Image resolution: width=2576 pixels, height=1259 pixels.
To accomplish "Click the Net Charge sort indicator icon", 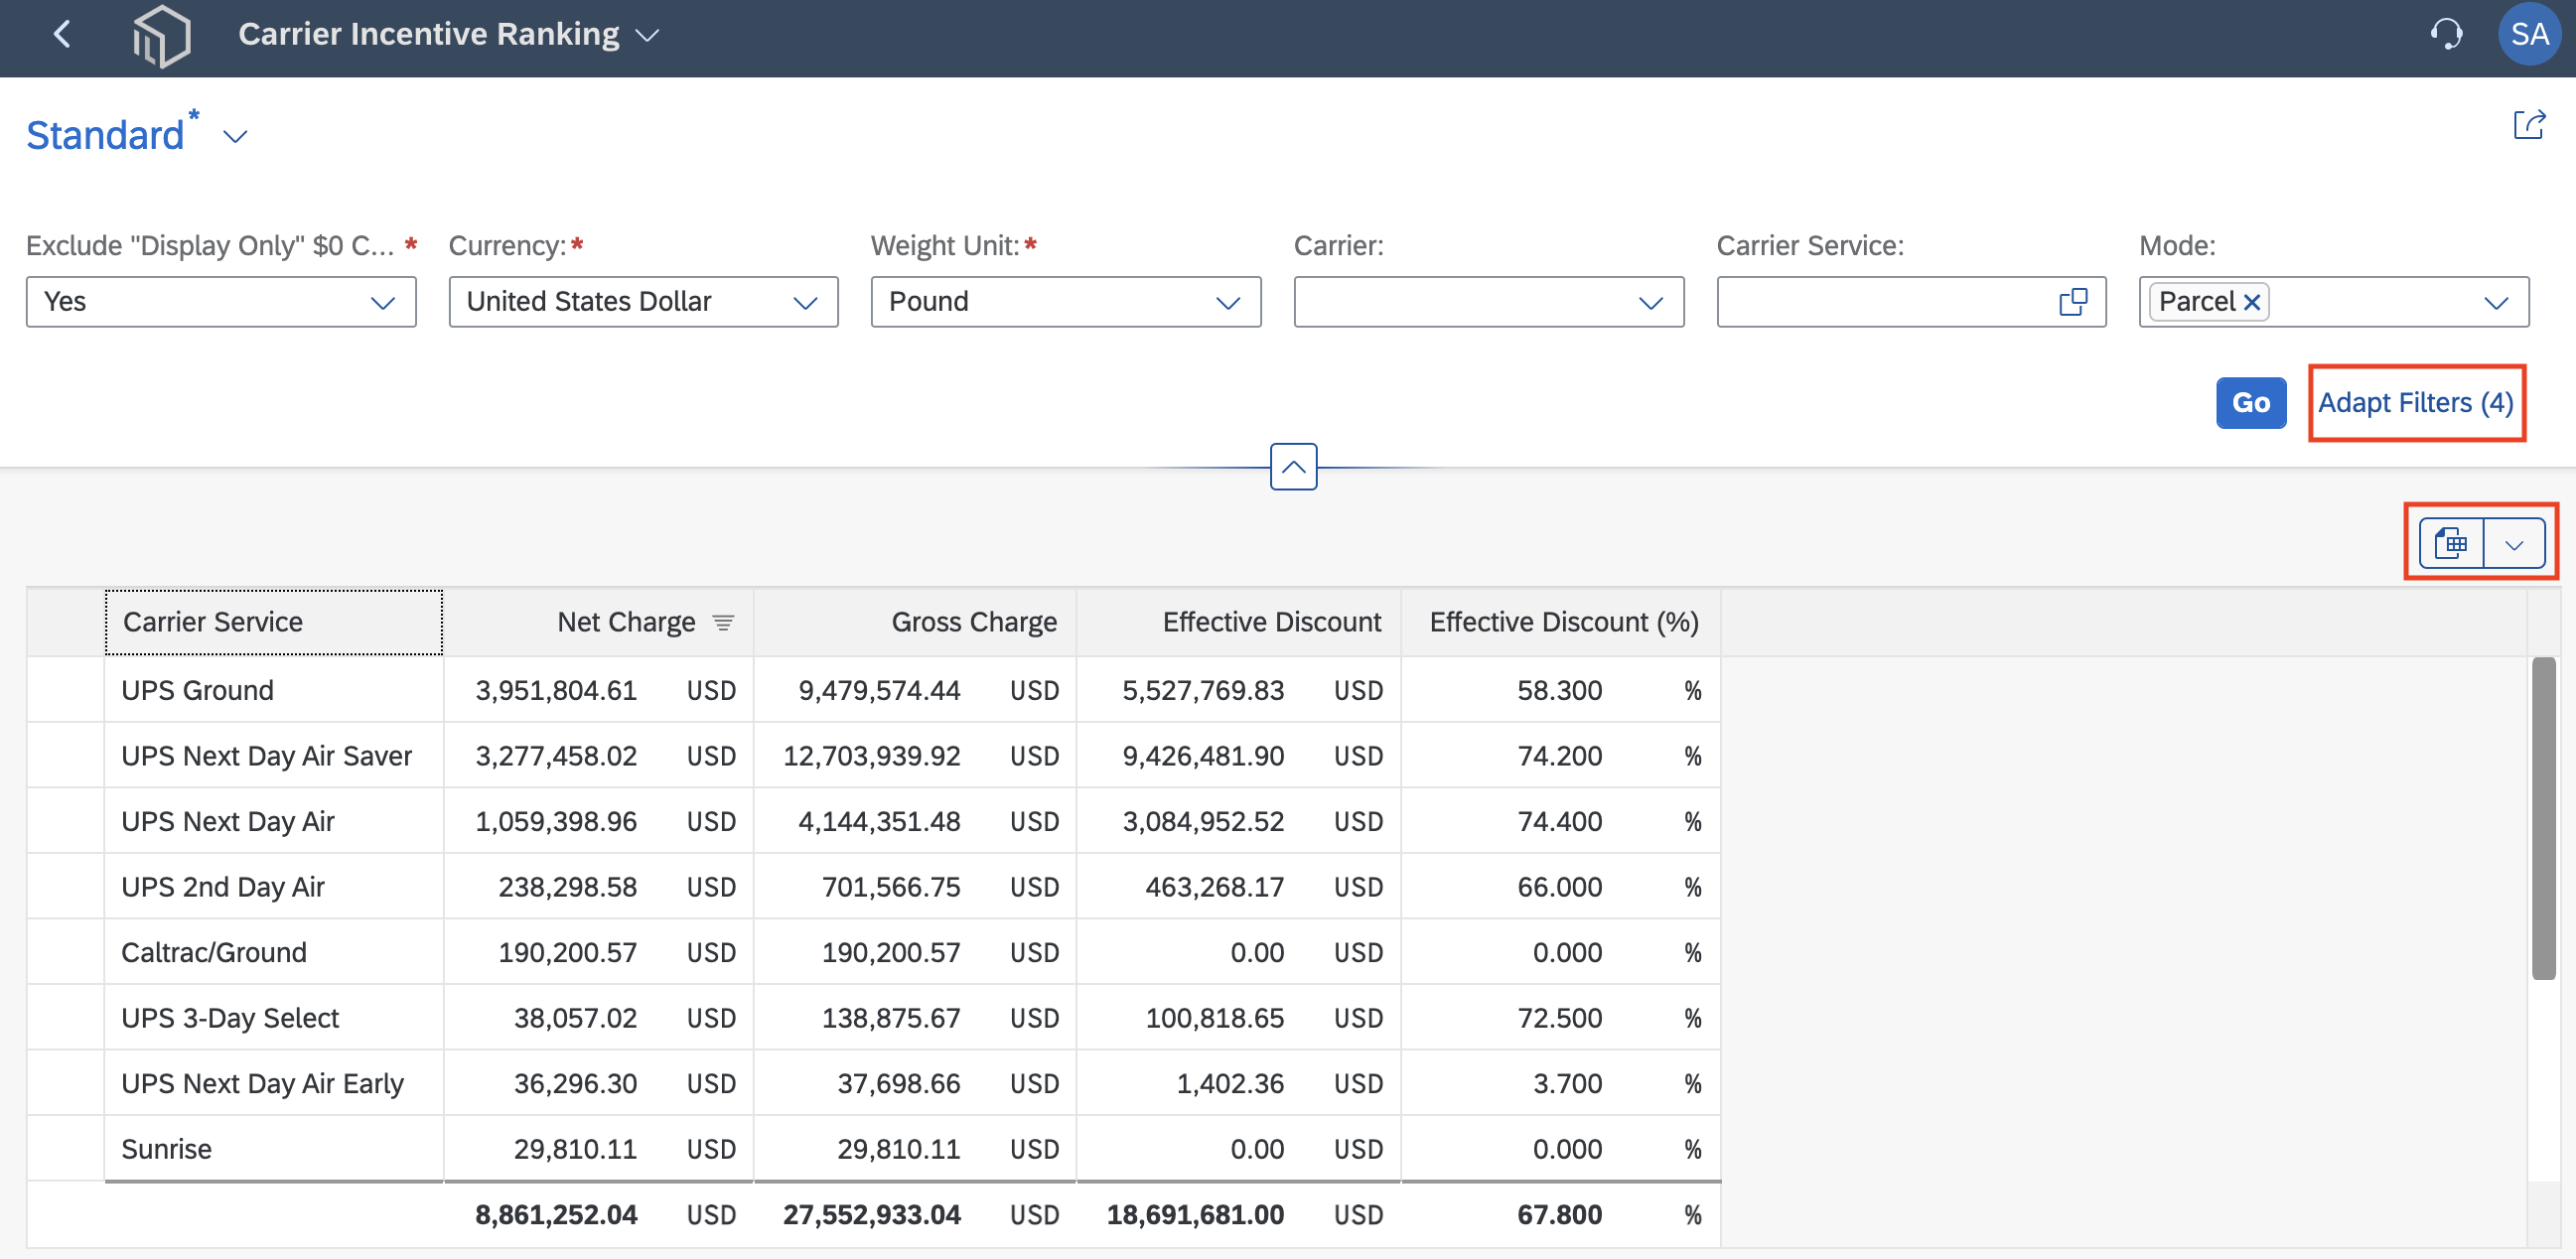I will 723,623.
